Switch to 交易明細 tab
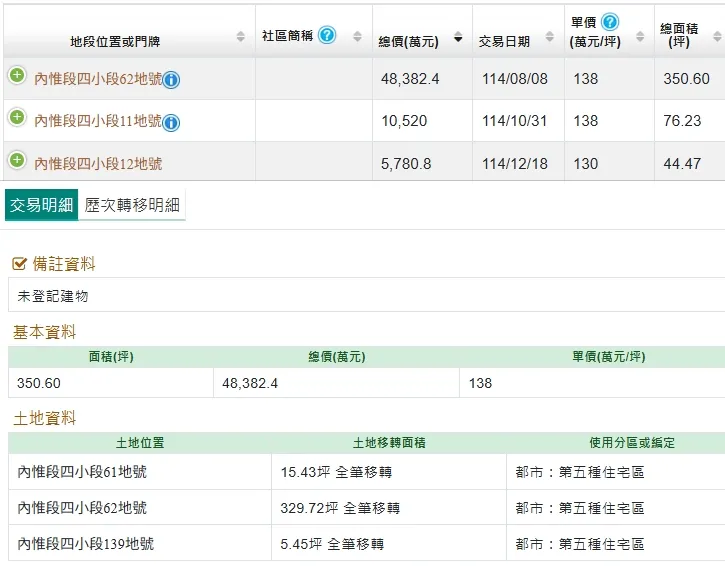The width and height of the screenshot is (725, 566). pos(41,205)
